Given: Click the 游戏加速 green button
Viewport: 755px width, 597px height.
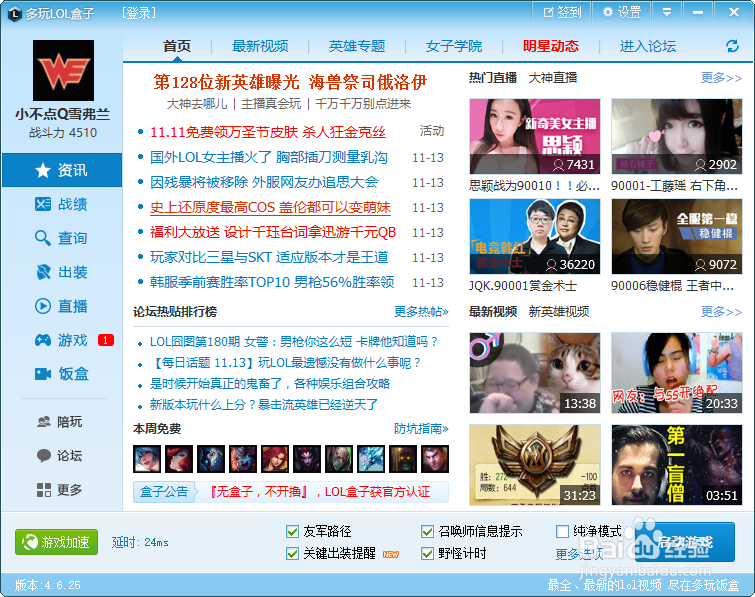Looking at the screenshot, I should 56,542.
